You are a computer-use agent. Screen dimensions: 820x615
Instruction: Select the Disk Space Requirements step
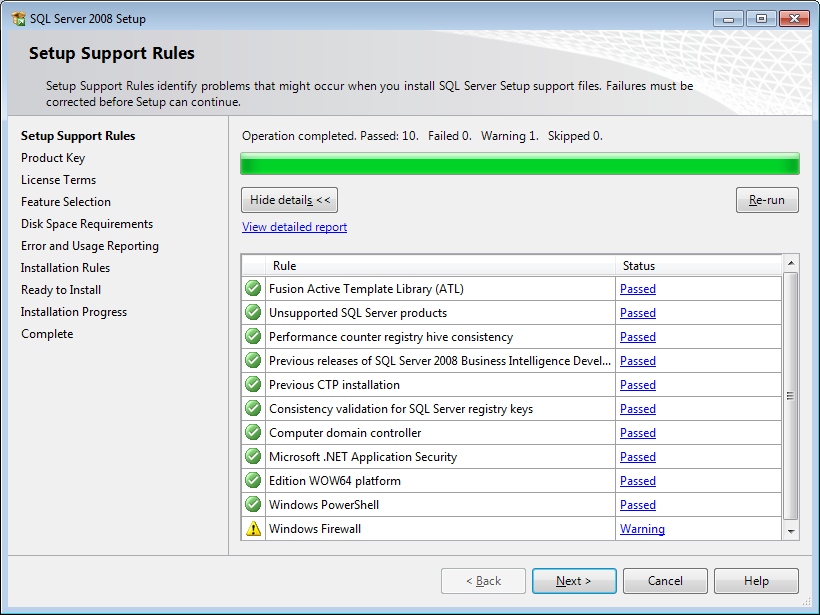coord(87,224)
